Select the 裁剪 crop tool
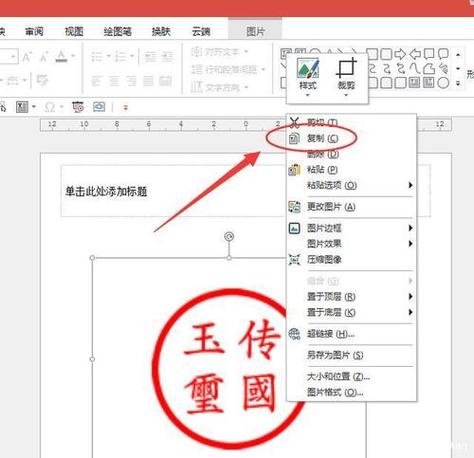 pos(346,76)
